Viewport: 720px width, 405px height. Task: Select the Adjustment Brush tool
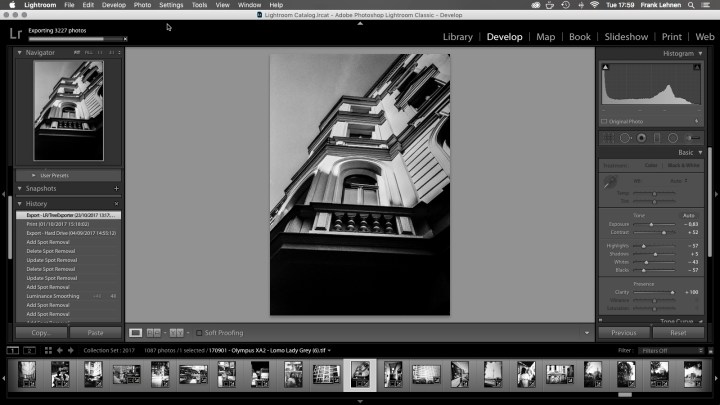tap(692, 137)
